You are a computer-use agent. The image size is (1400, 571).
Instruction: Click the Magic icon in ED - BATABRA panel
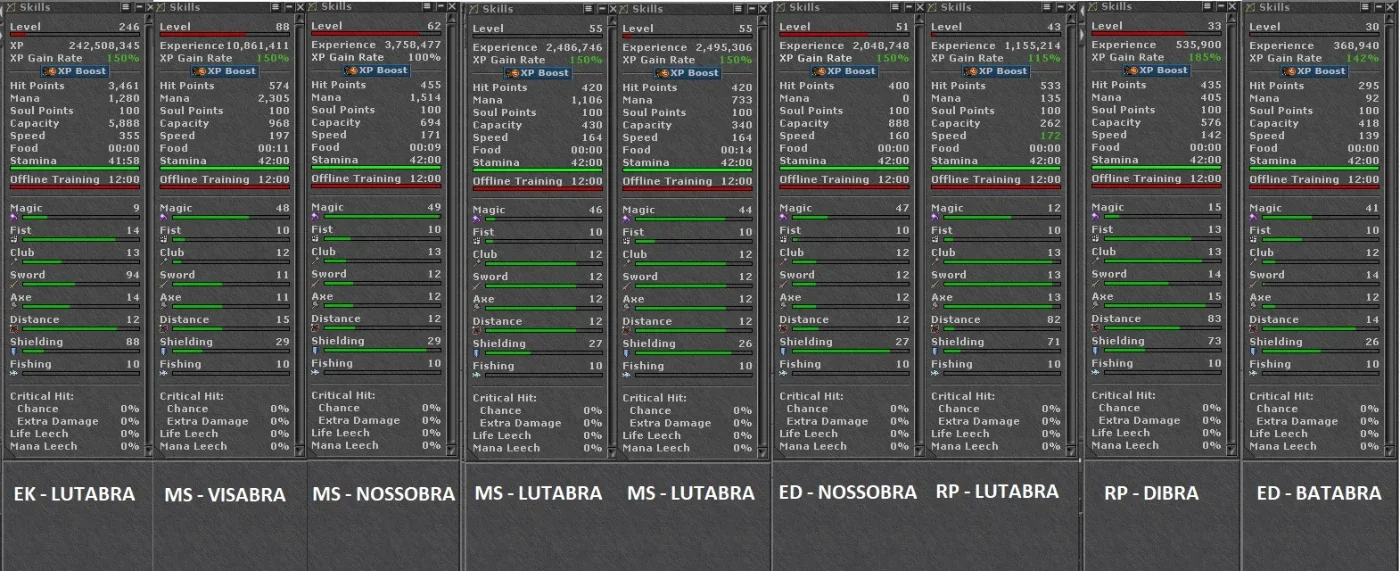pyautogui.click(x=1253, y=217)
